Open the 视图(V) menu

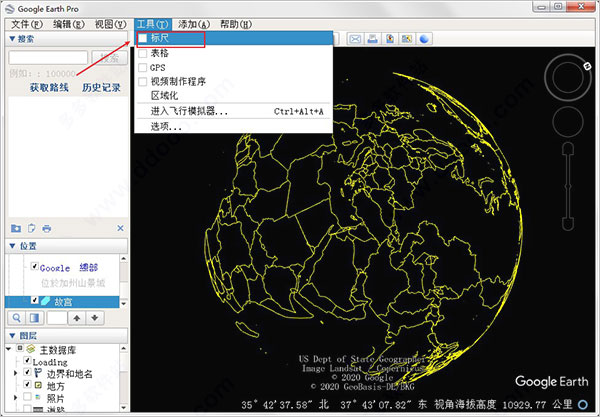(x=111, y=24)
